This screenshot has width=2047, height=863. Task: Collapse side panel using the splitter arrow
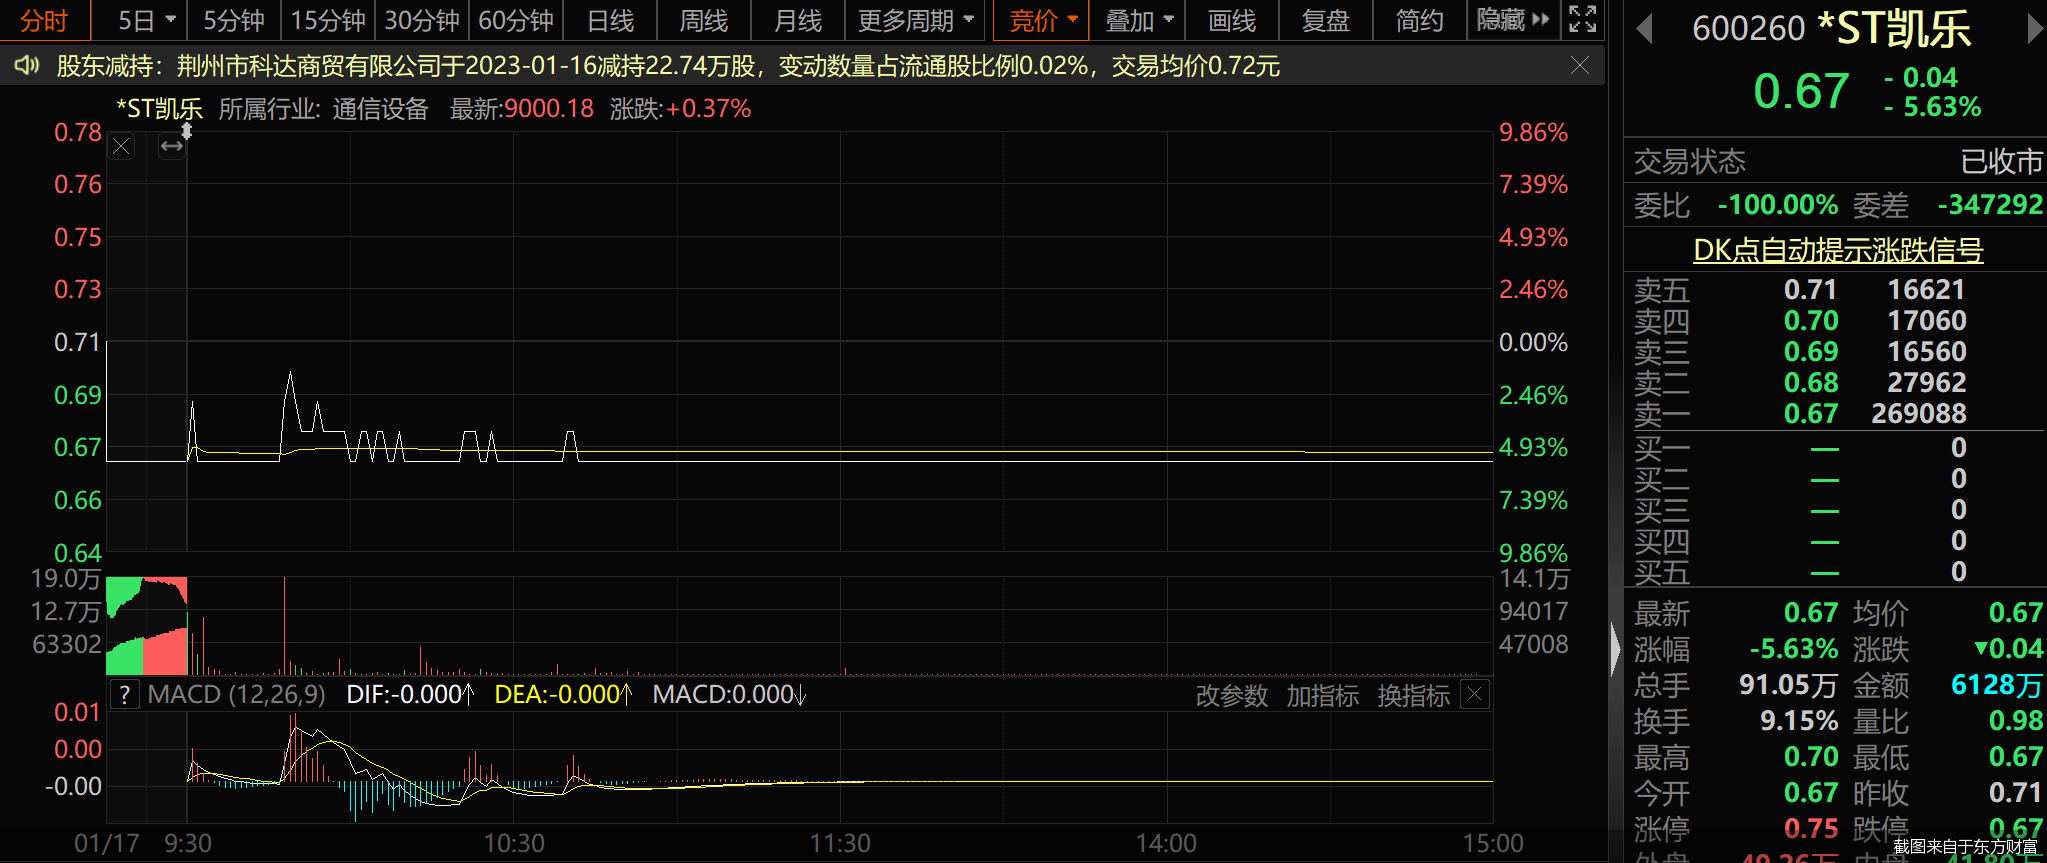click(x=1615, y=648)
